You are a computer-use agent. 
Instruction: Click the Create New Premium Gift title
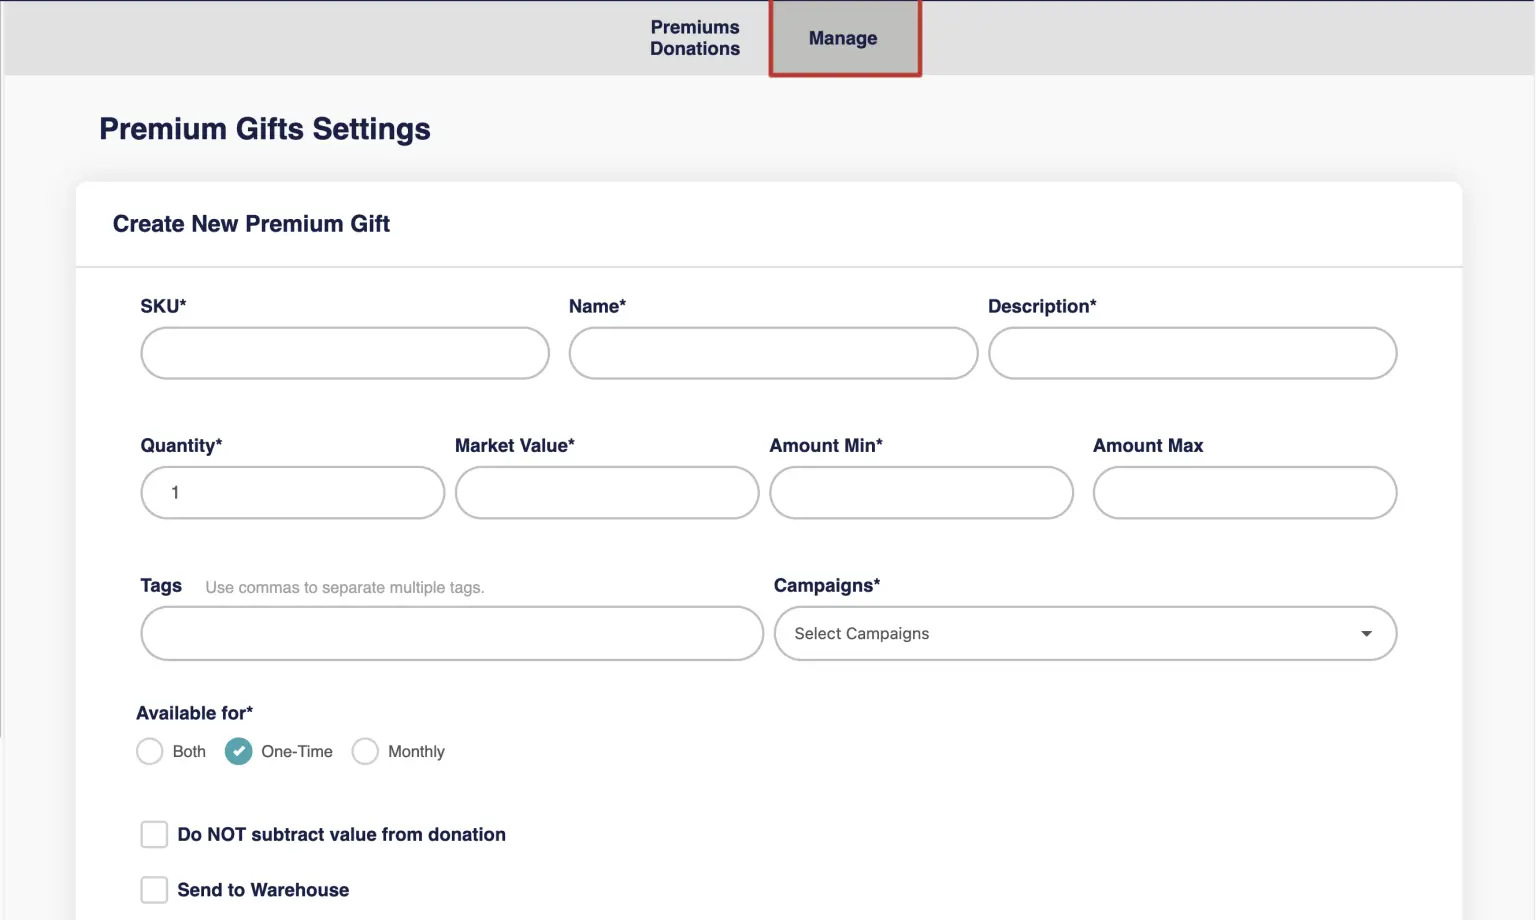(251, 224)
